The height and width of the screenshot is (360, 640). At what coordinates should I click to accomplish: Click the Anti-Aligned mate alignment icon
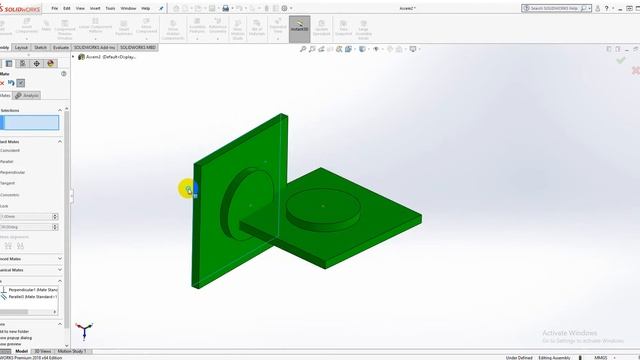[20, 246]
